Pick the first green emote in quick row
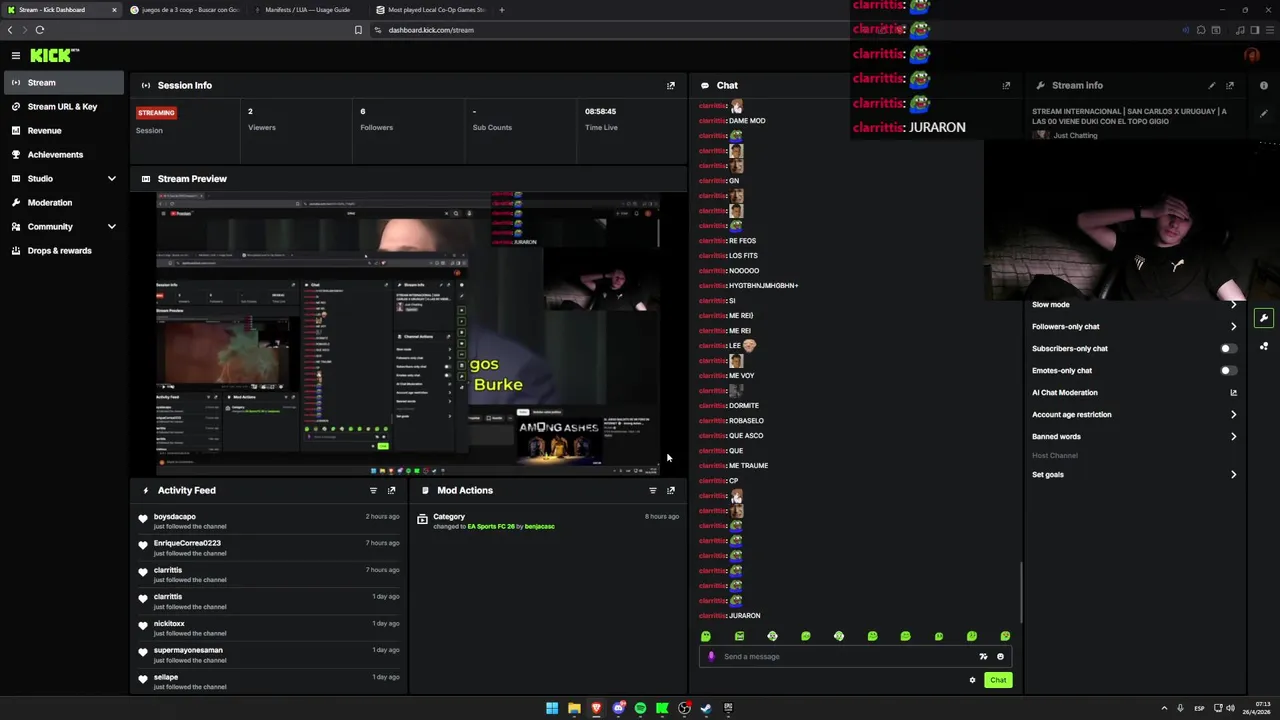Image resolution: width=1280 pixels, height=720 pixels. [x=706, y=636]
